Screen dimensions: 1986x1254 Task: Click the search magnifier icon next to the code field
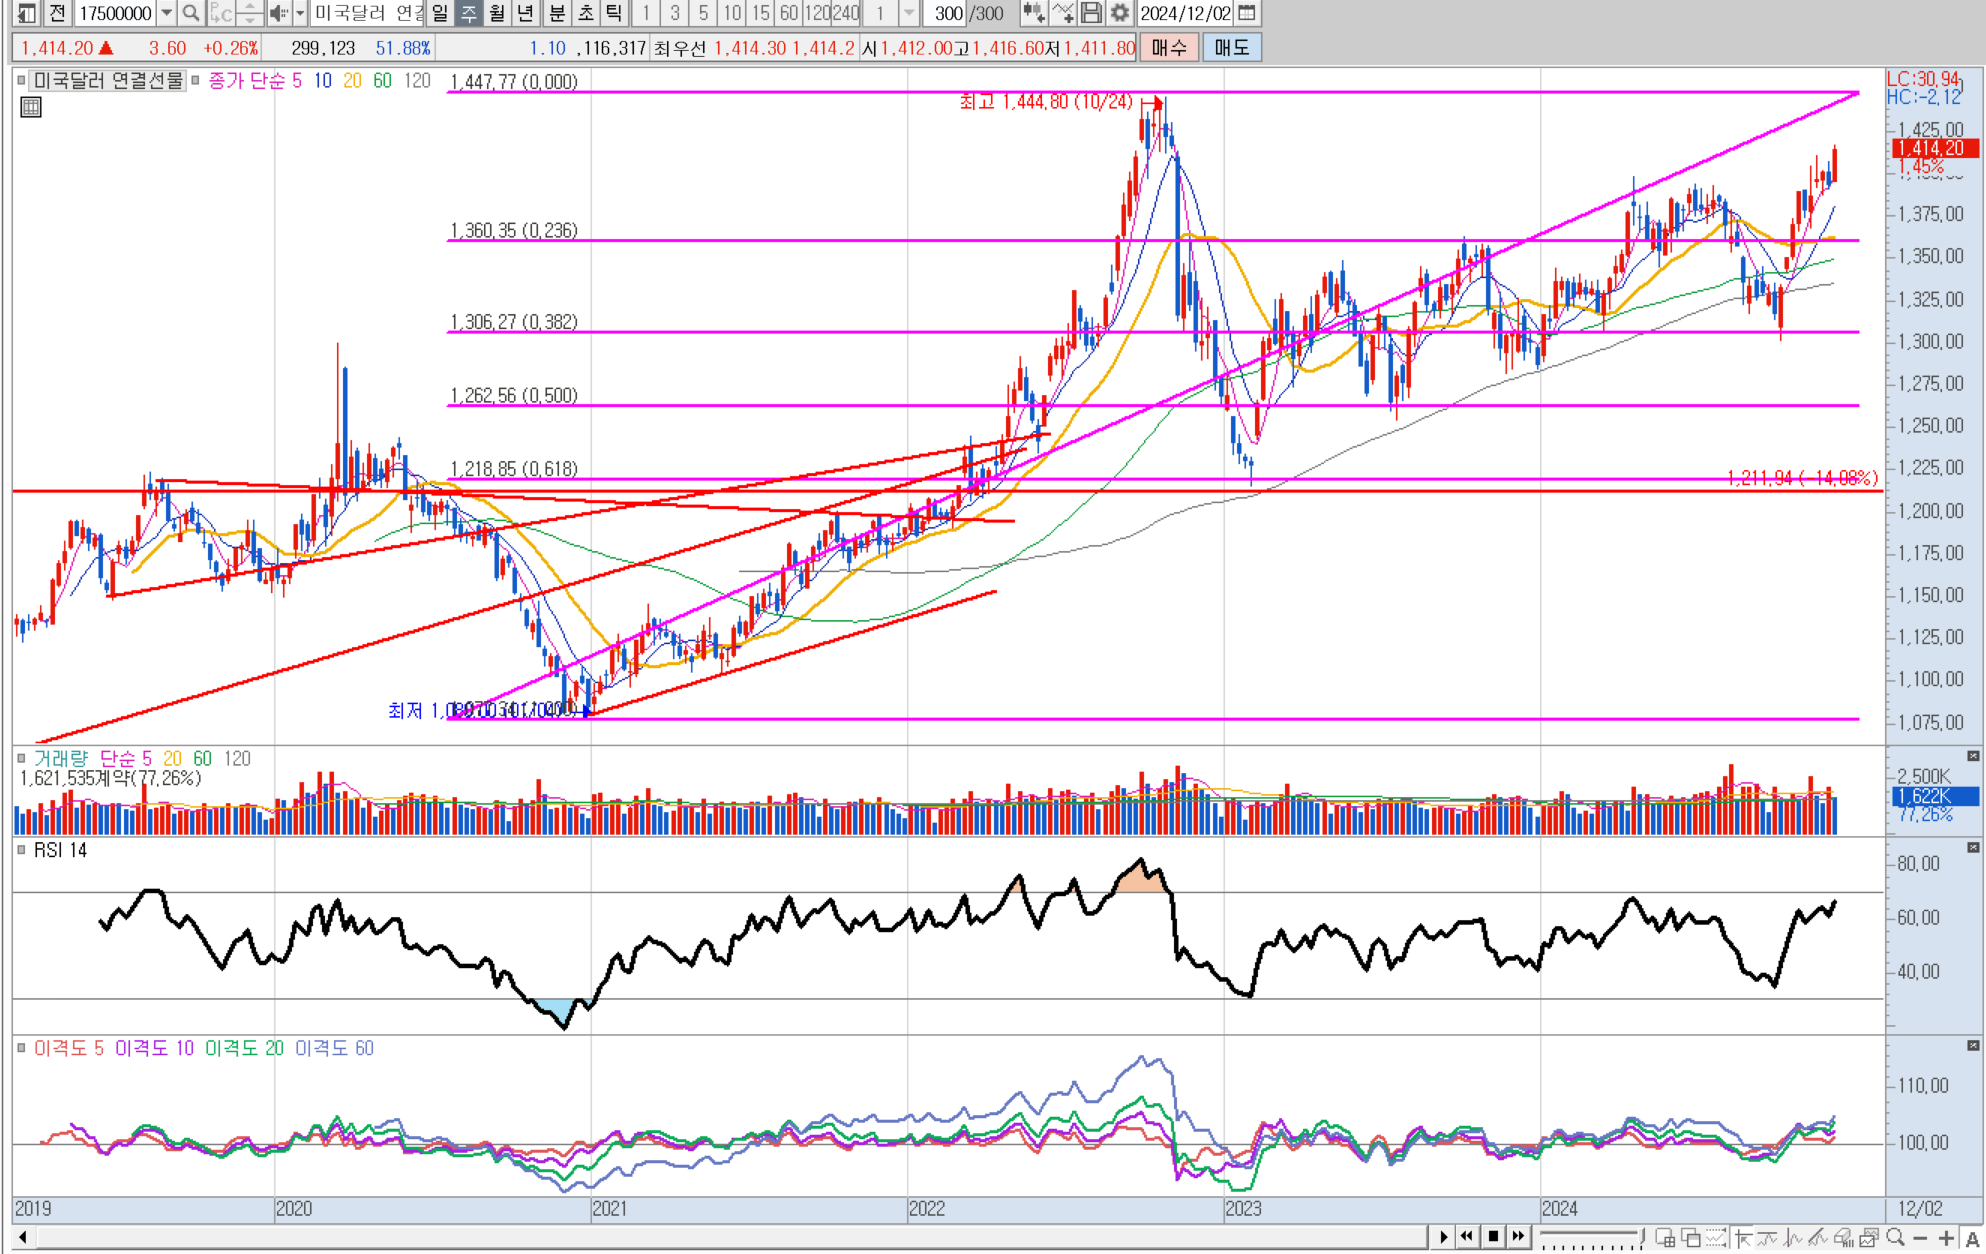click(190, 13)
